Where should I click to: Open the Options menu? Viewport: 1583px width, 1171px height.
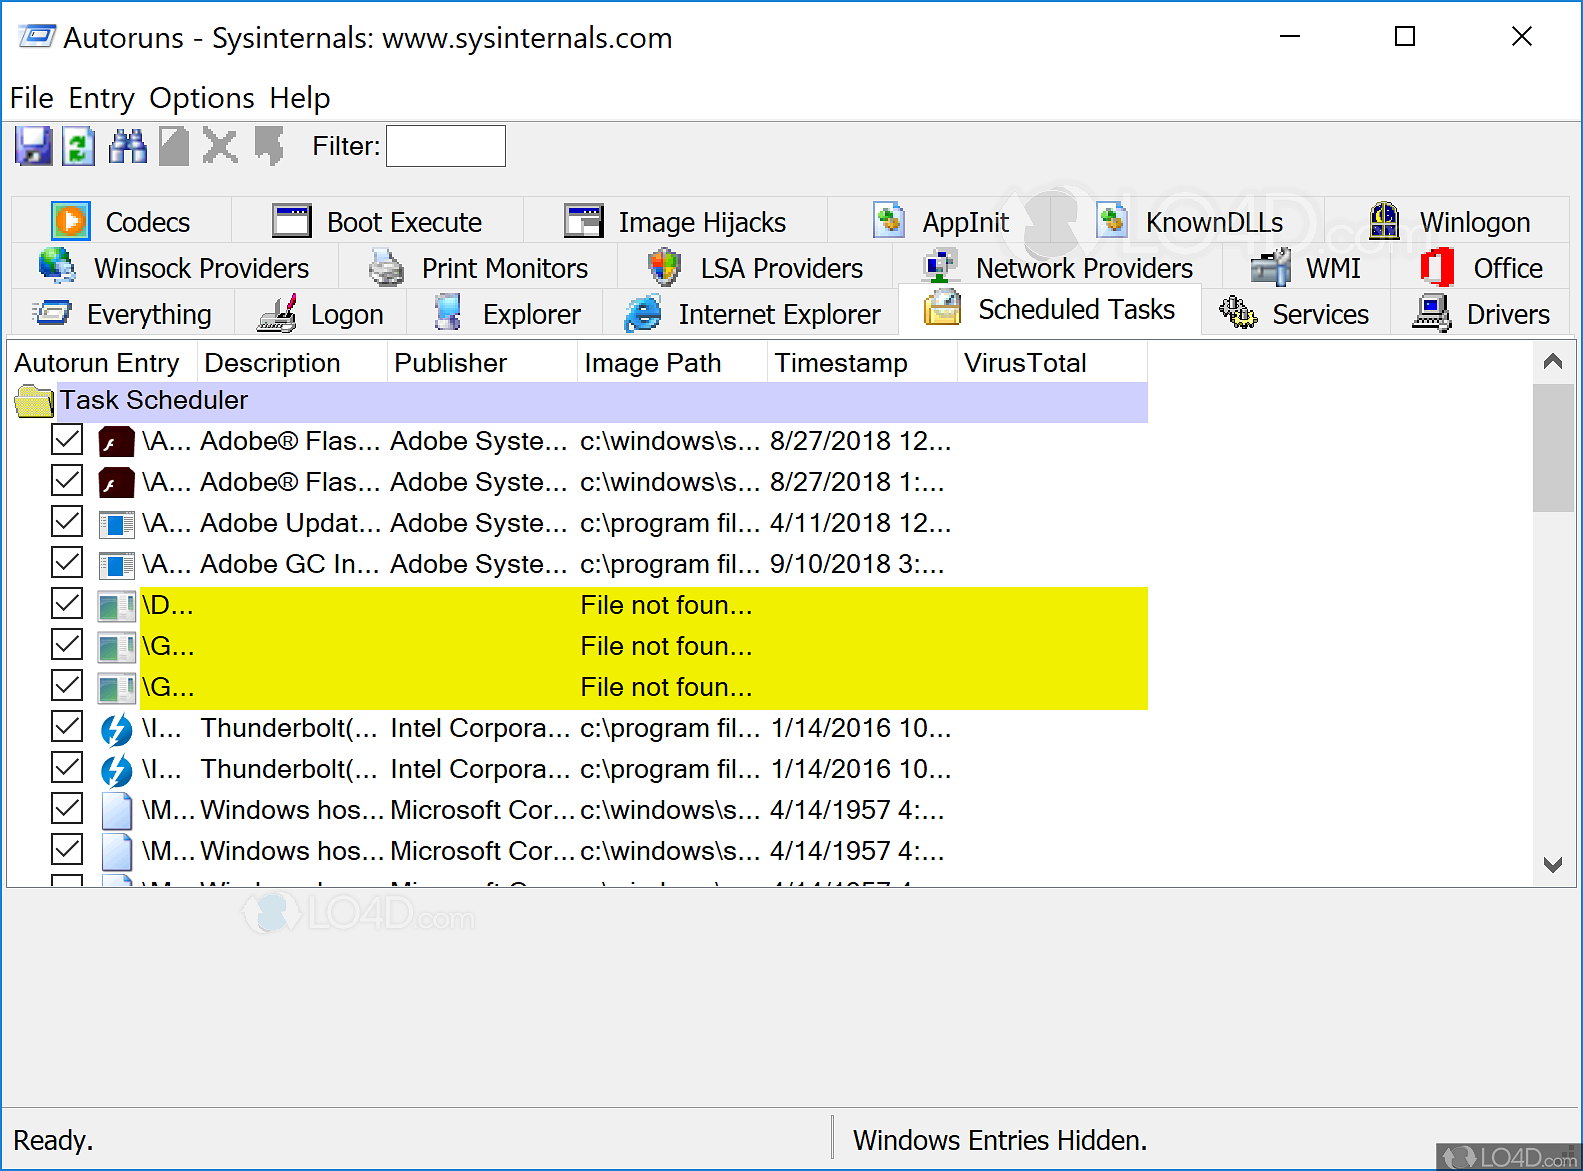coord(202,98)
